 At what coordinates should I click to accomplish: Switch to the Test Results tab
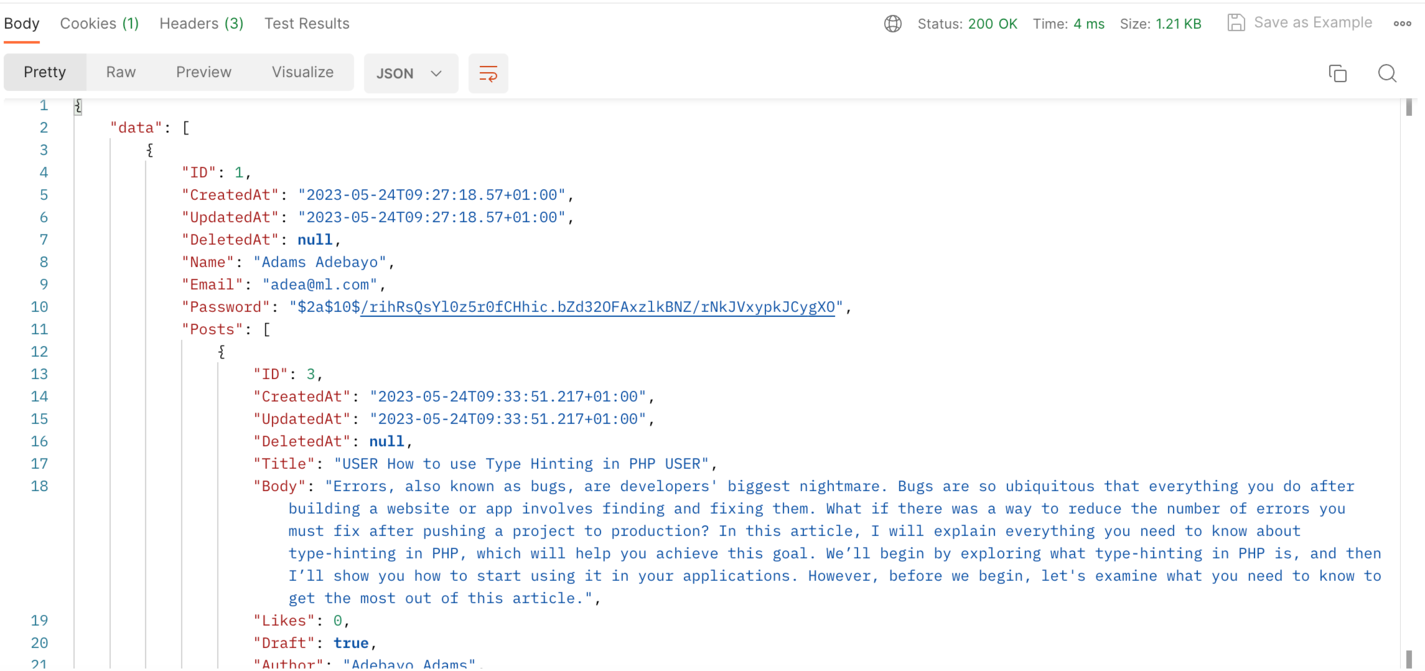pyautogui.click(x=307, y=24)
